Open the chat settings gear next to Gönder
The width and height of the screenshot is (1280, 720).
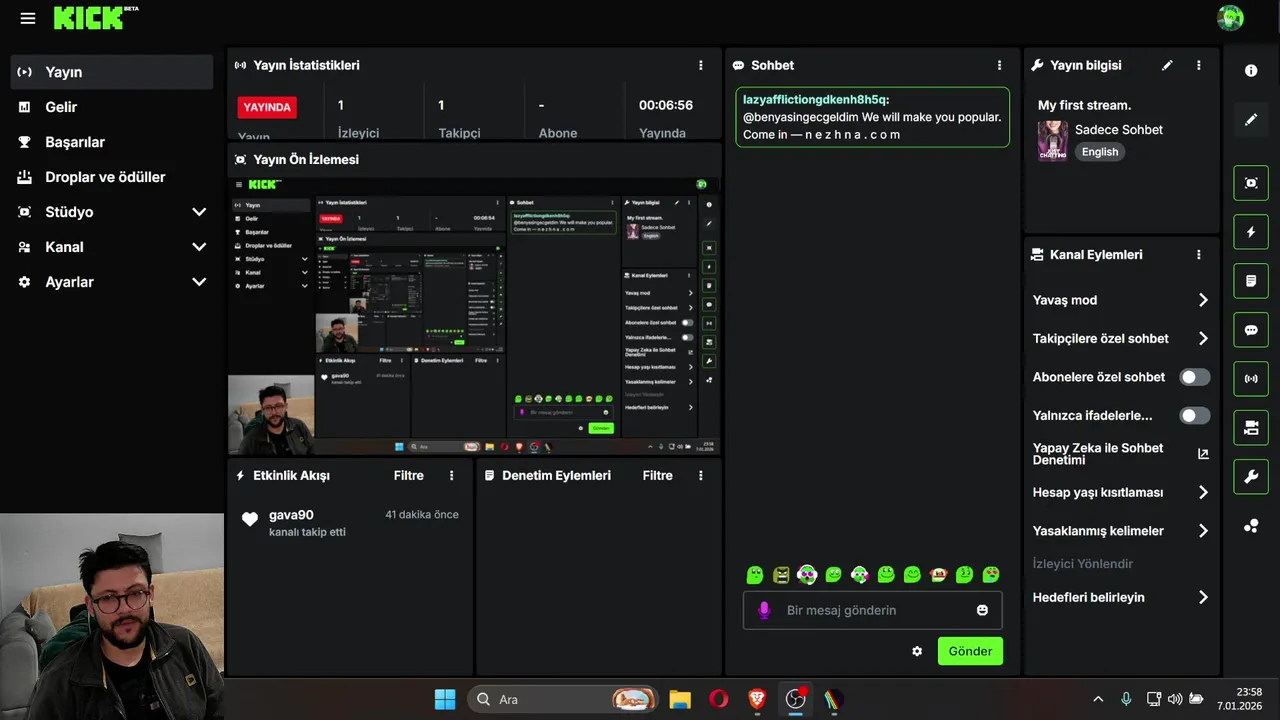tap(917, 651)
